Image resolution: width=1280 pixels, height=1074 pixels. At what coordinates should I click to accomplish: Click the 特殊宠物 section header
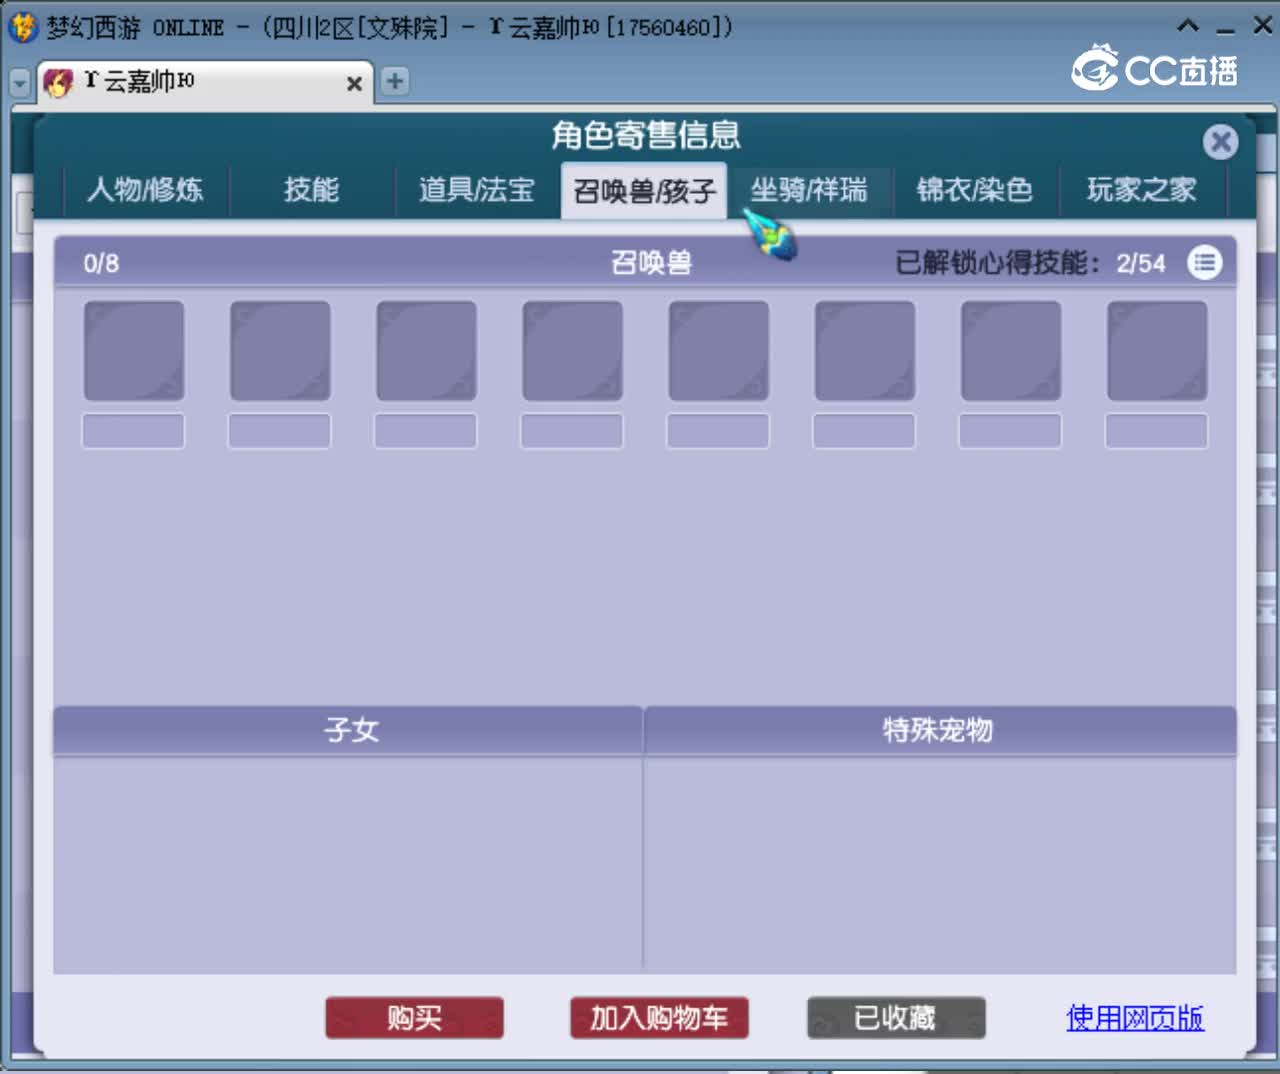point(940,730)
